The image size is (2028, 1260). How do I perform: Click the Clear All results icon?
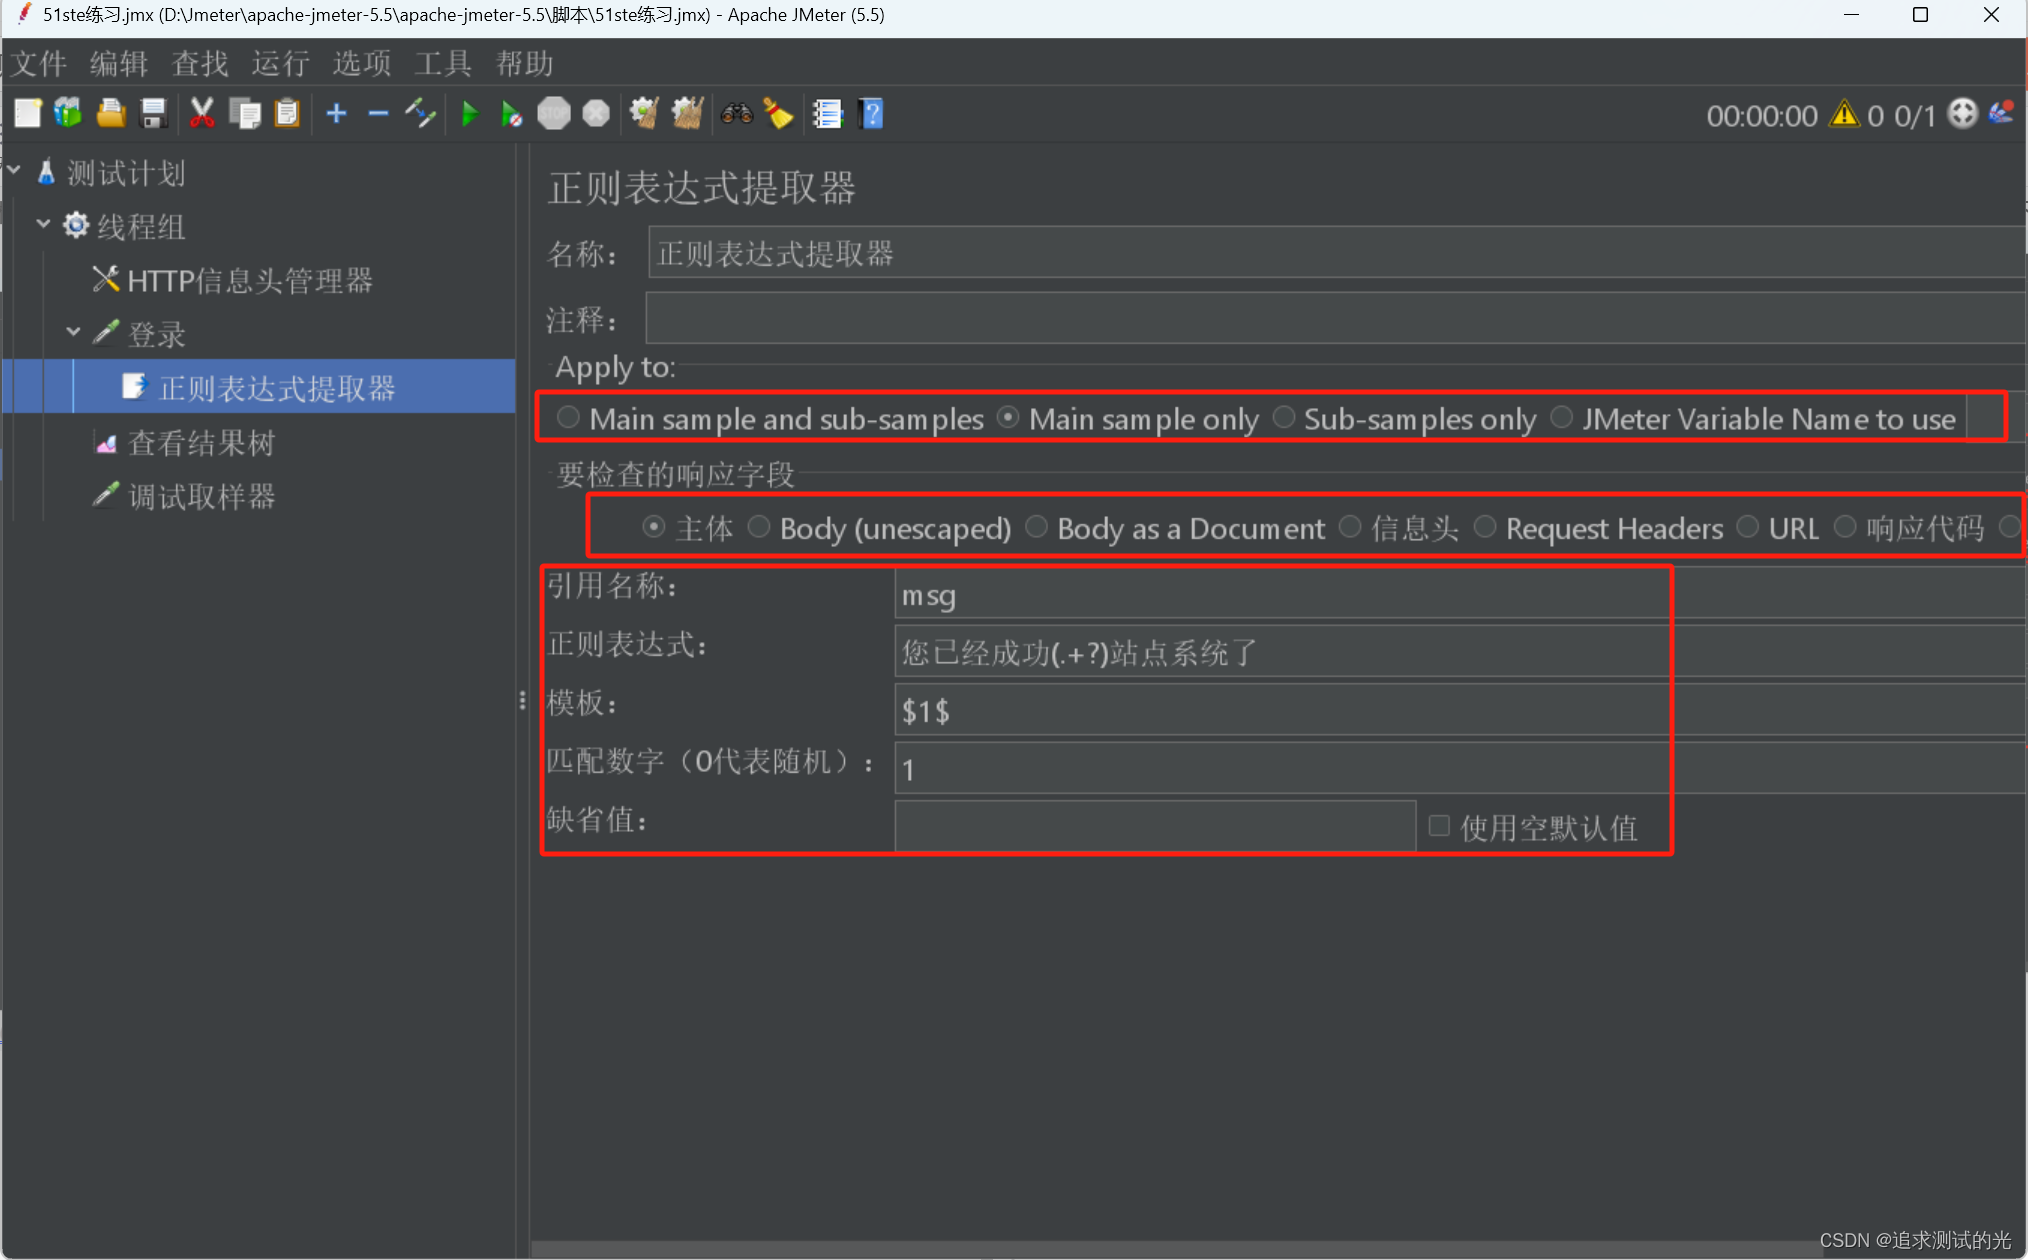coord(687,114)
